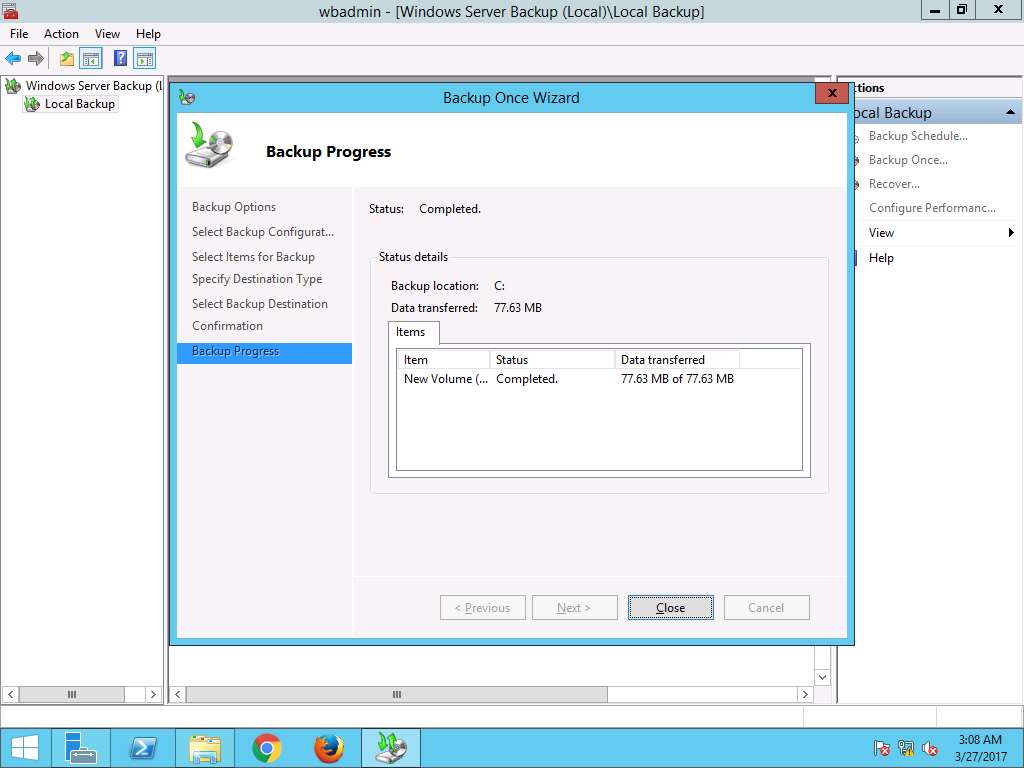Click Help in the Actions pane
This screenshot has height=768, width=1024.
pyautogui.click(x=881, y=258)
